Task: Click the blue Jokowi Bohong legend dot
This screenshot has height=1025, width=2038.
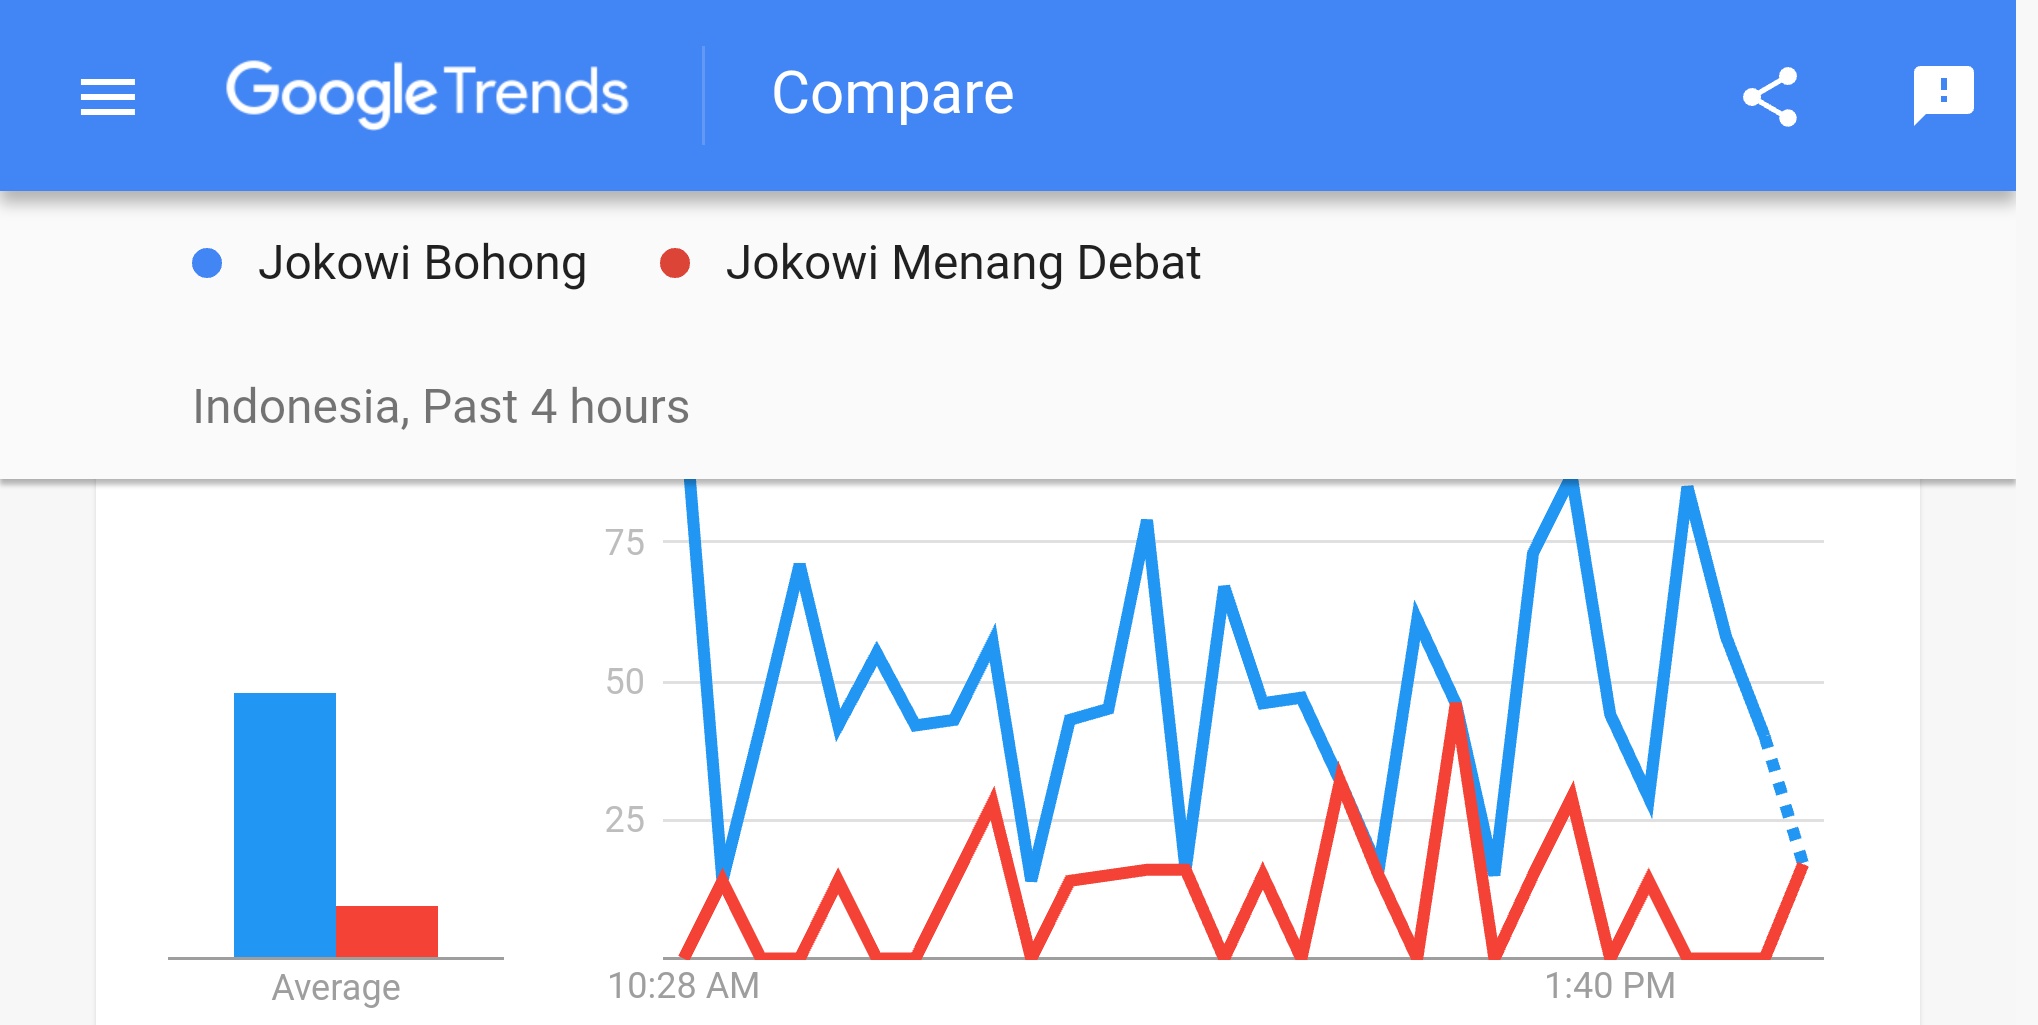Action: click(x=207, y=263)
